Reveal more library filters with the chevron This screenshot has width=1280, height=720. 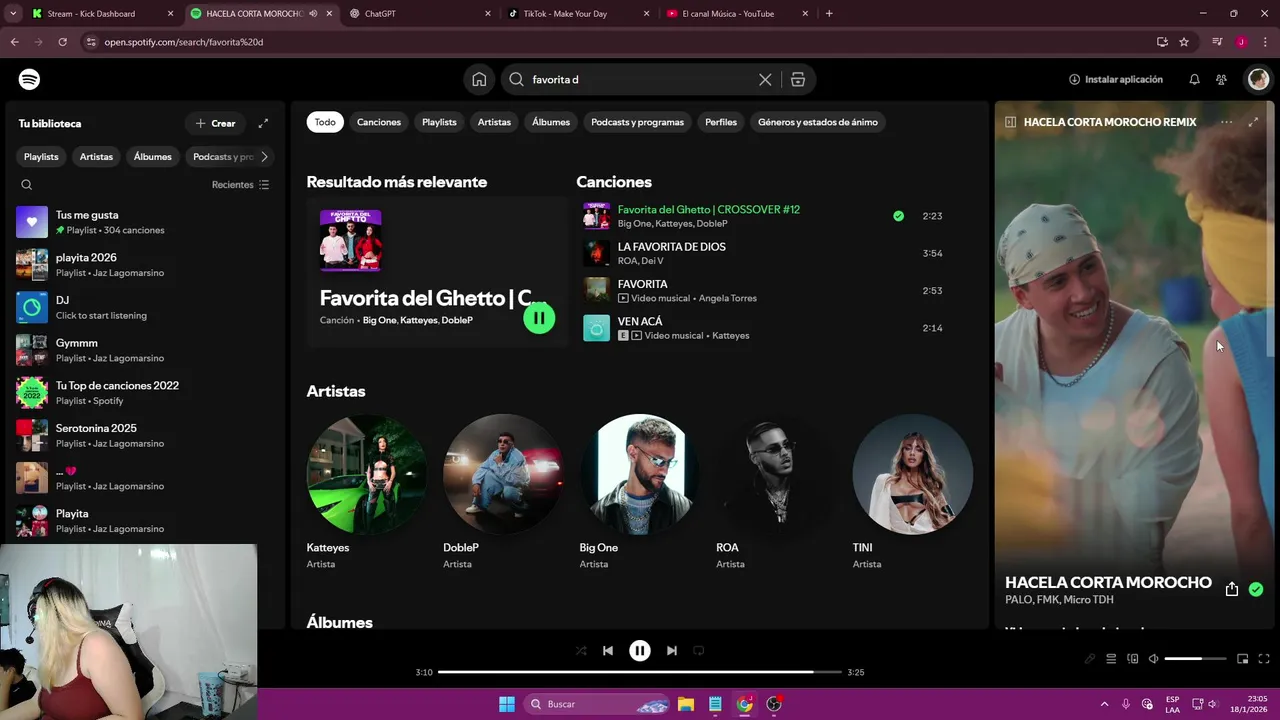click(264, 157)
